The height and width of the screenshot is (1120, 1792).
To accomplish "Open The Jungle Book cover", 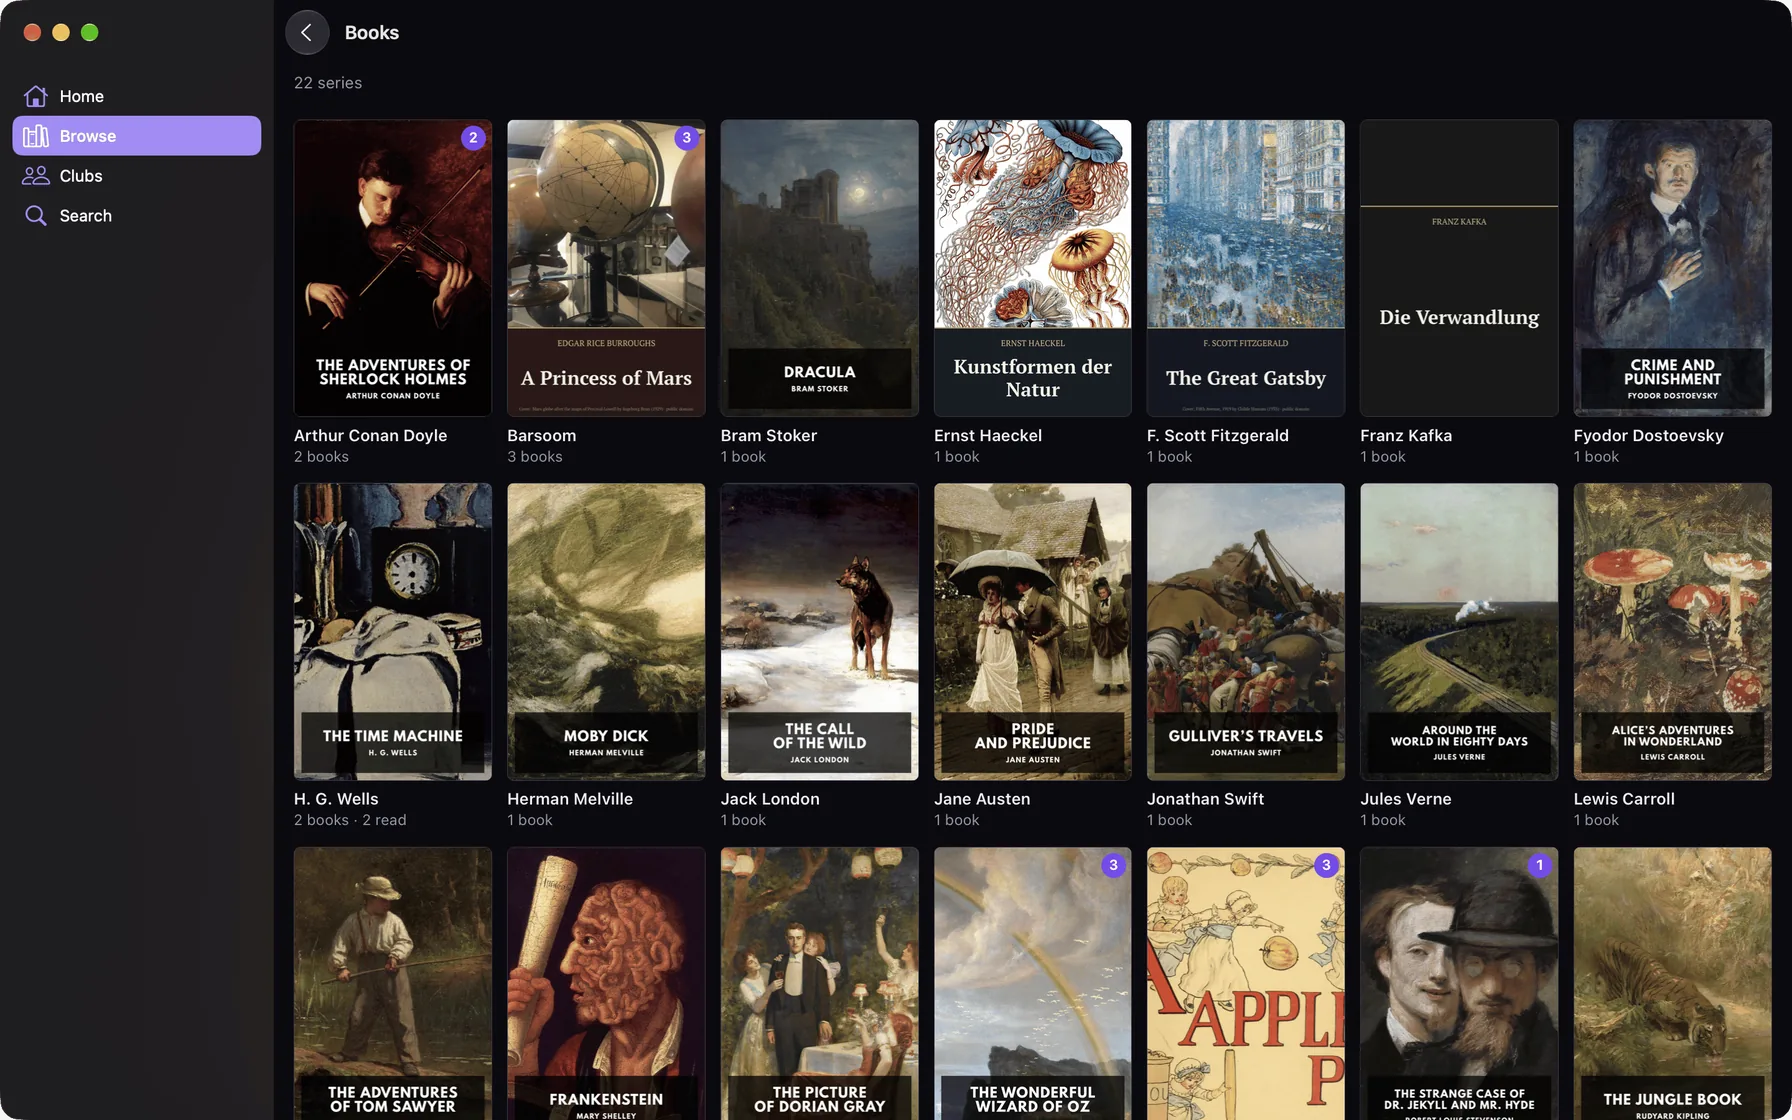I will (1672, 984).
